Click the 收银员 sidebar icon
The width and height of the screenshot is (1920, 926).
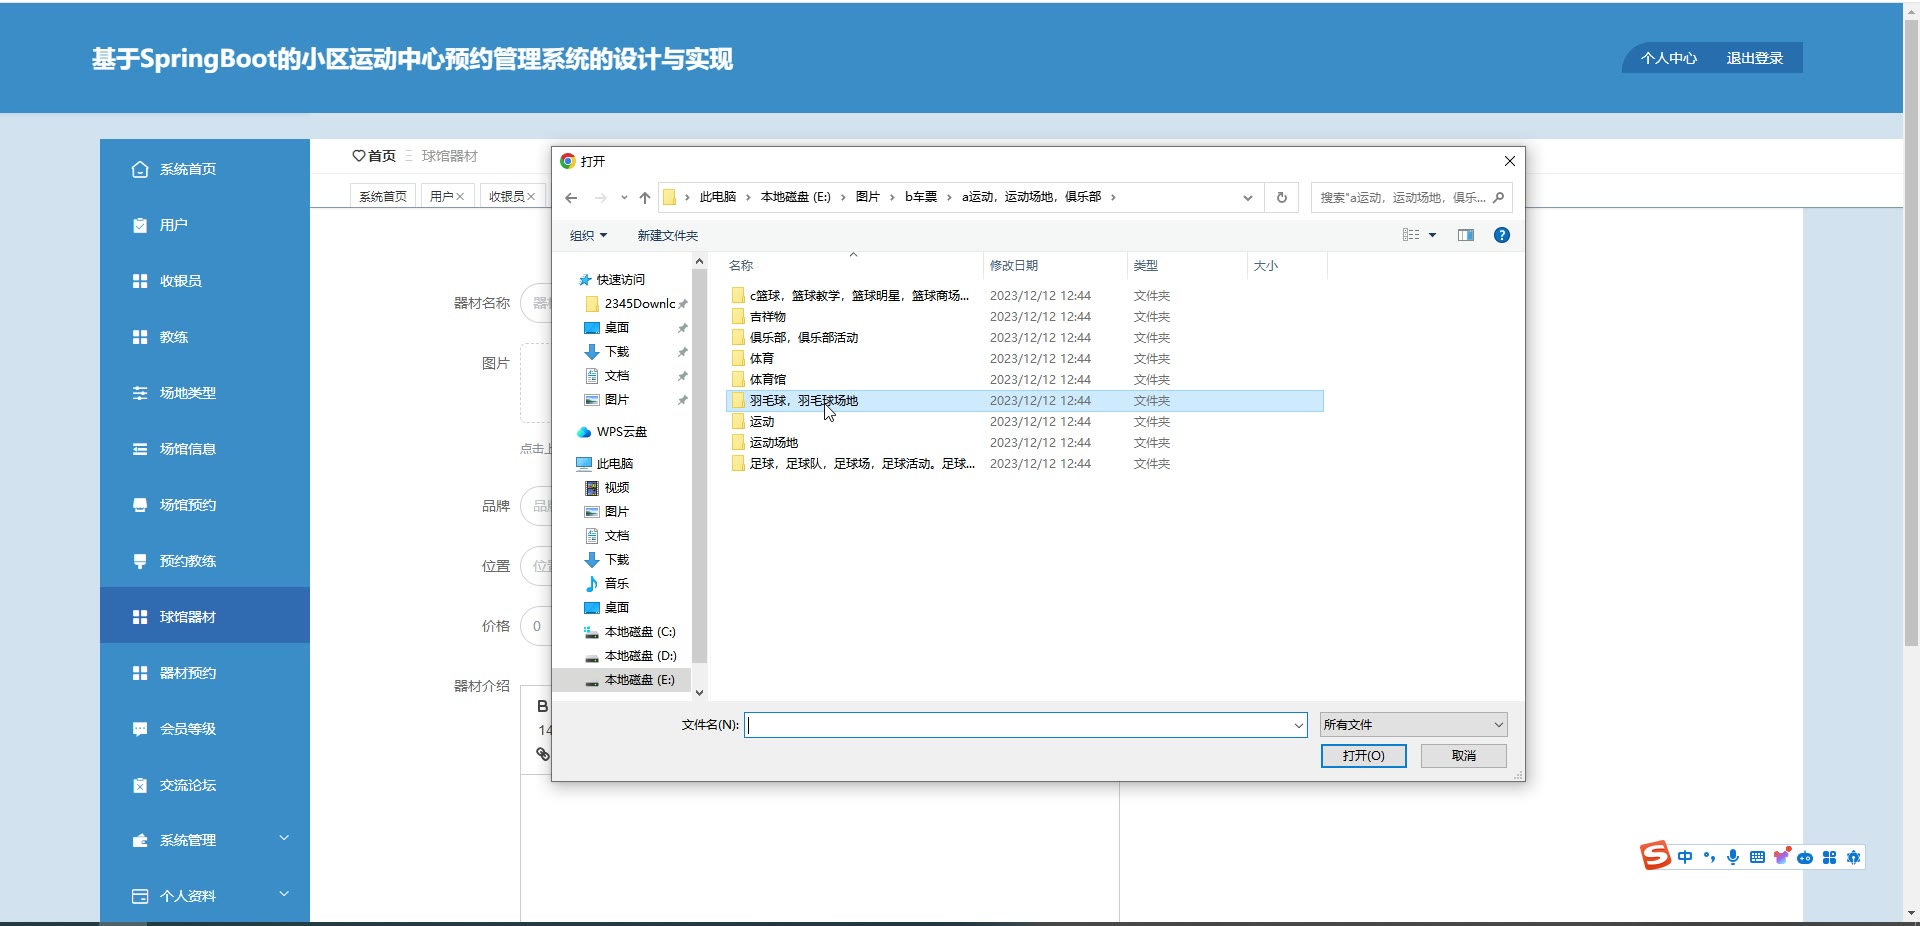[140, 281]
